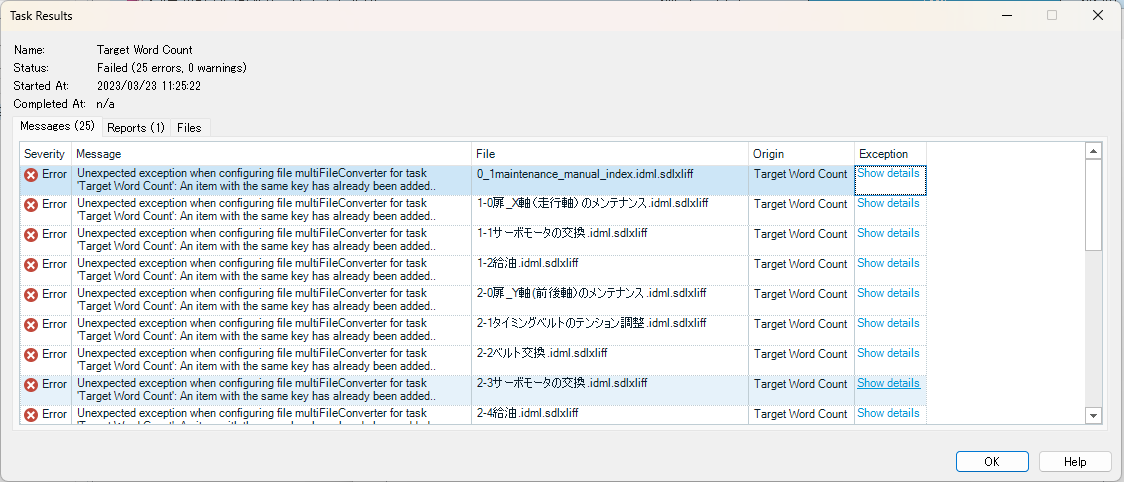
Task: Click the Failed (25 errors, 0 warnings) status
Action: point(171,68)
